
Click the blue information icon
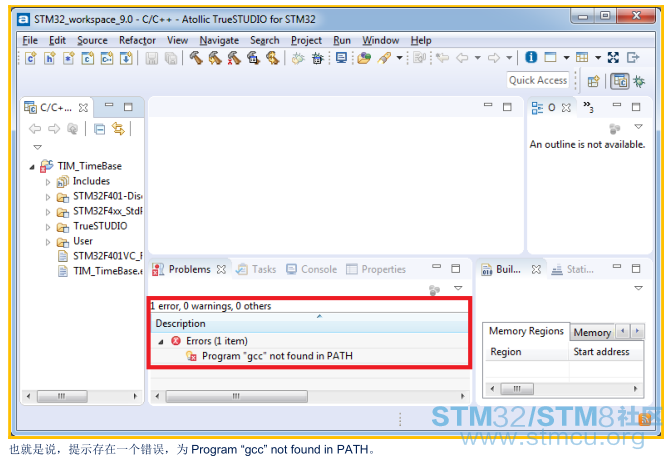tap(531, 57)
